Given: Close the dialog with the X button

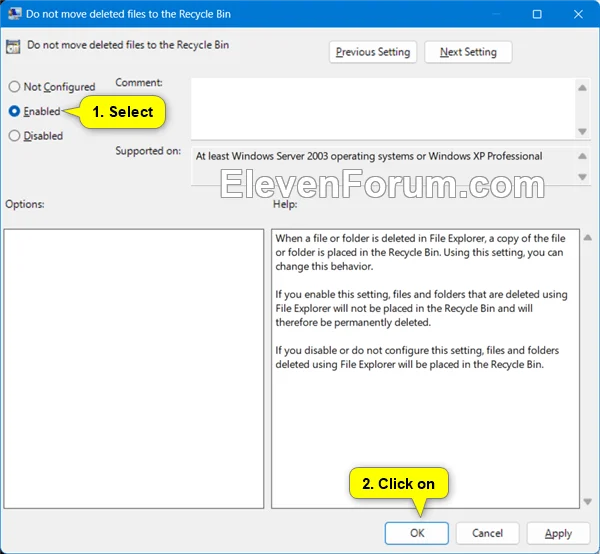Looking at the screenshot, I should [578, 14].
